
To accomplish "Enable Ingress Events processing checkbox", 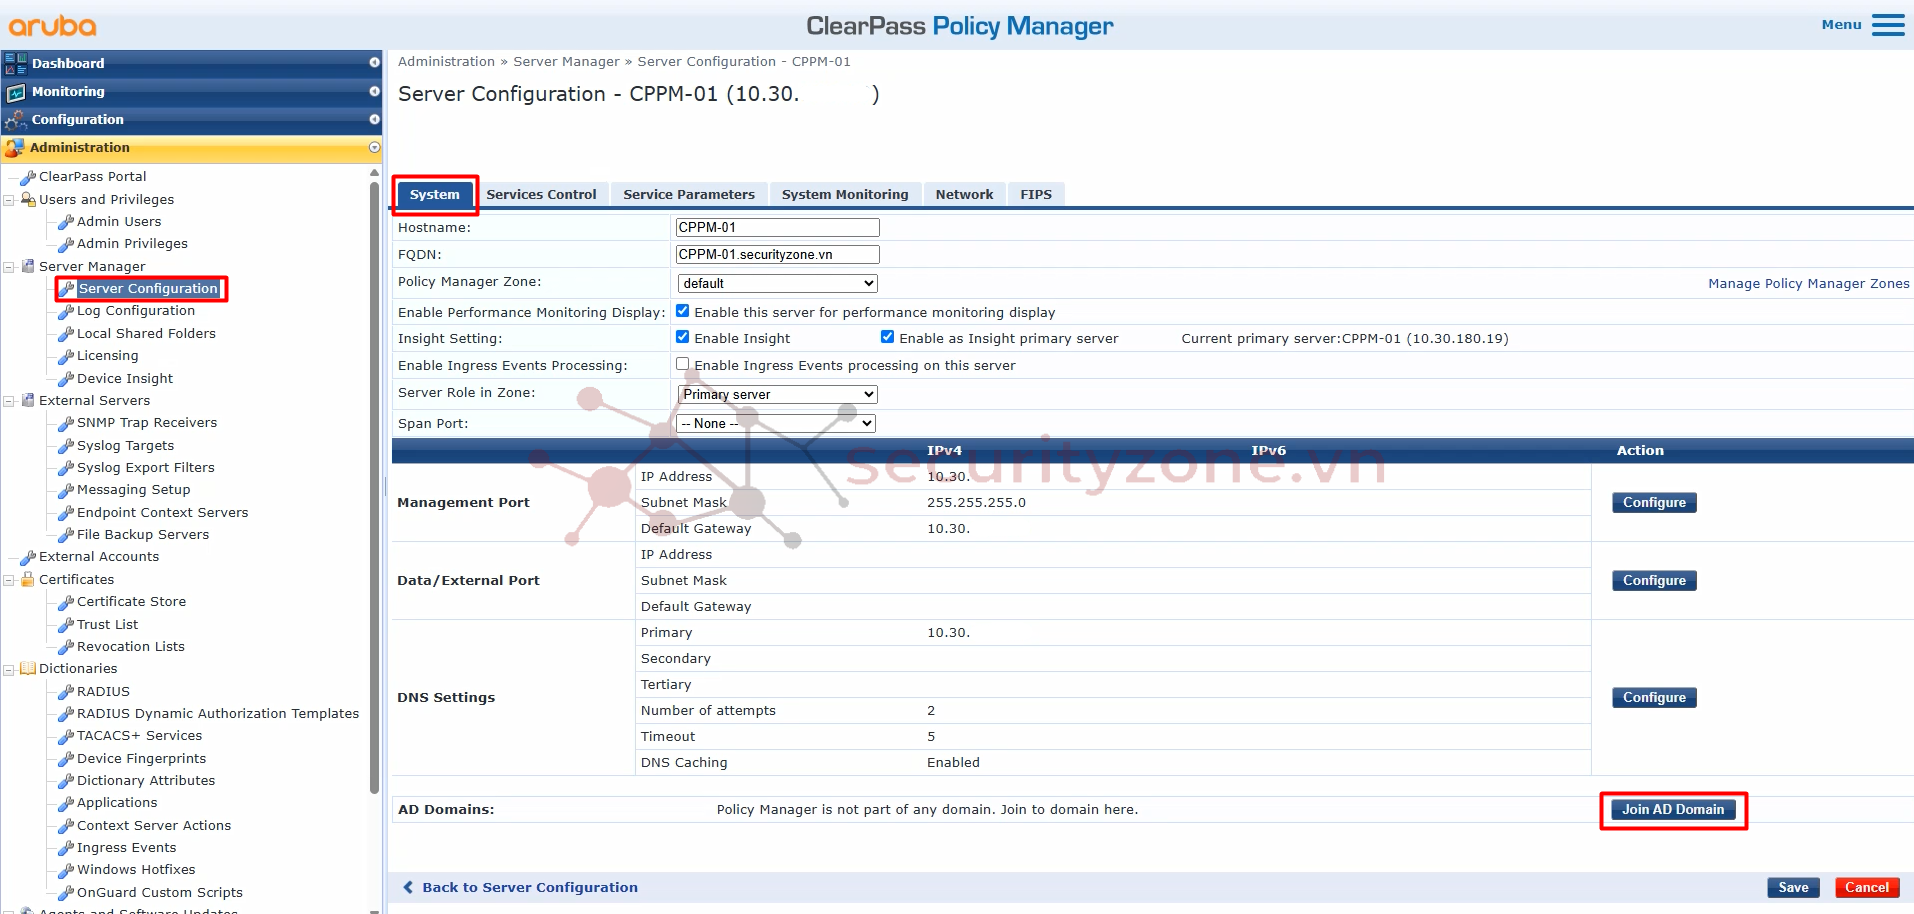I will click(x=683, y=364).
